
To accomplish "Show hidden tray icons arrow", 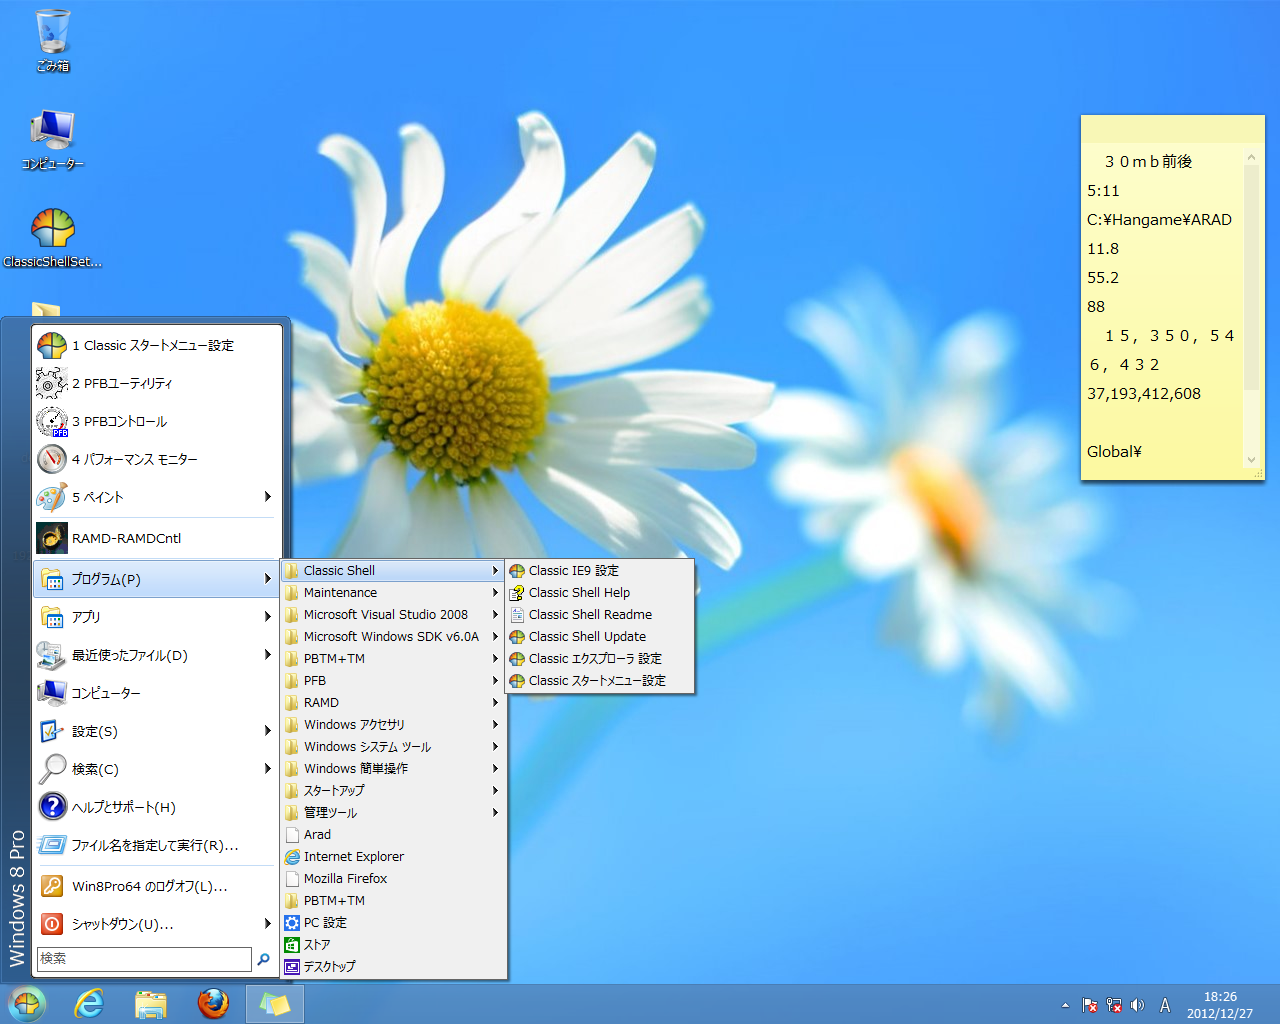I will point(1065,1005).
